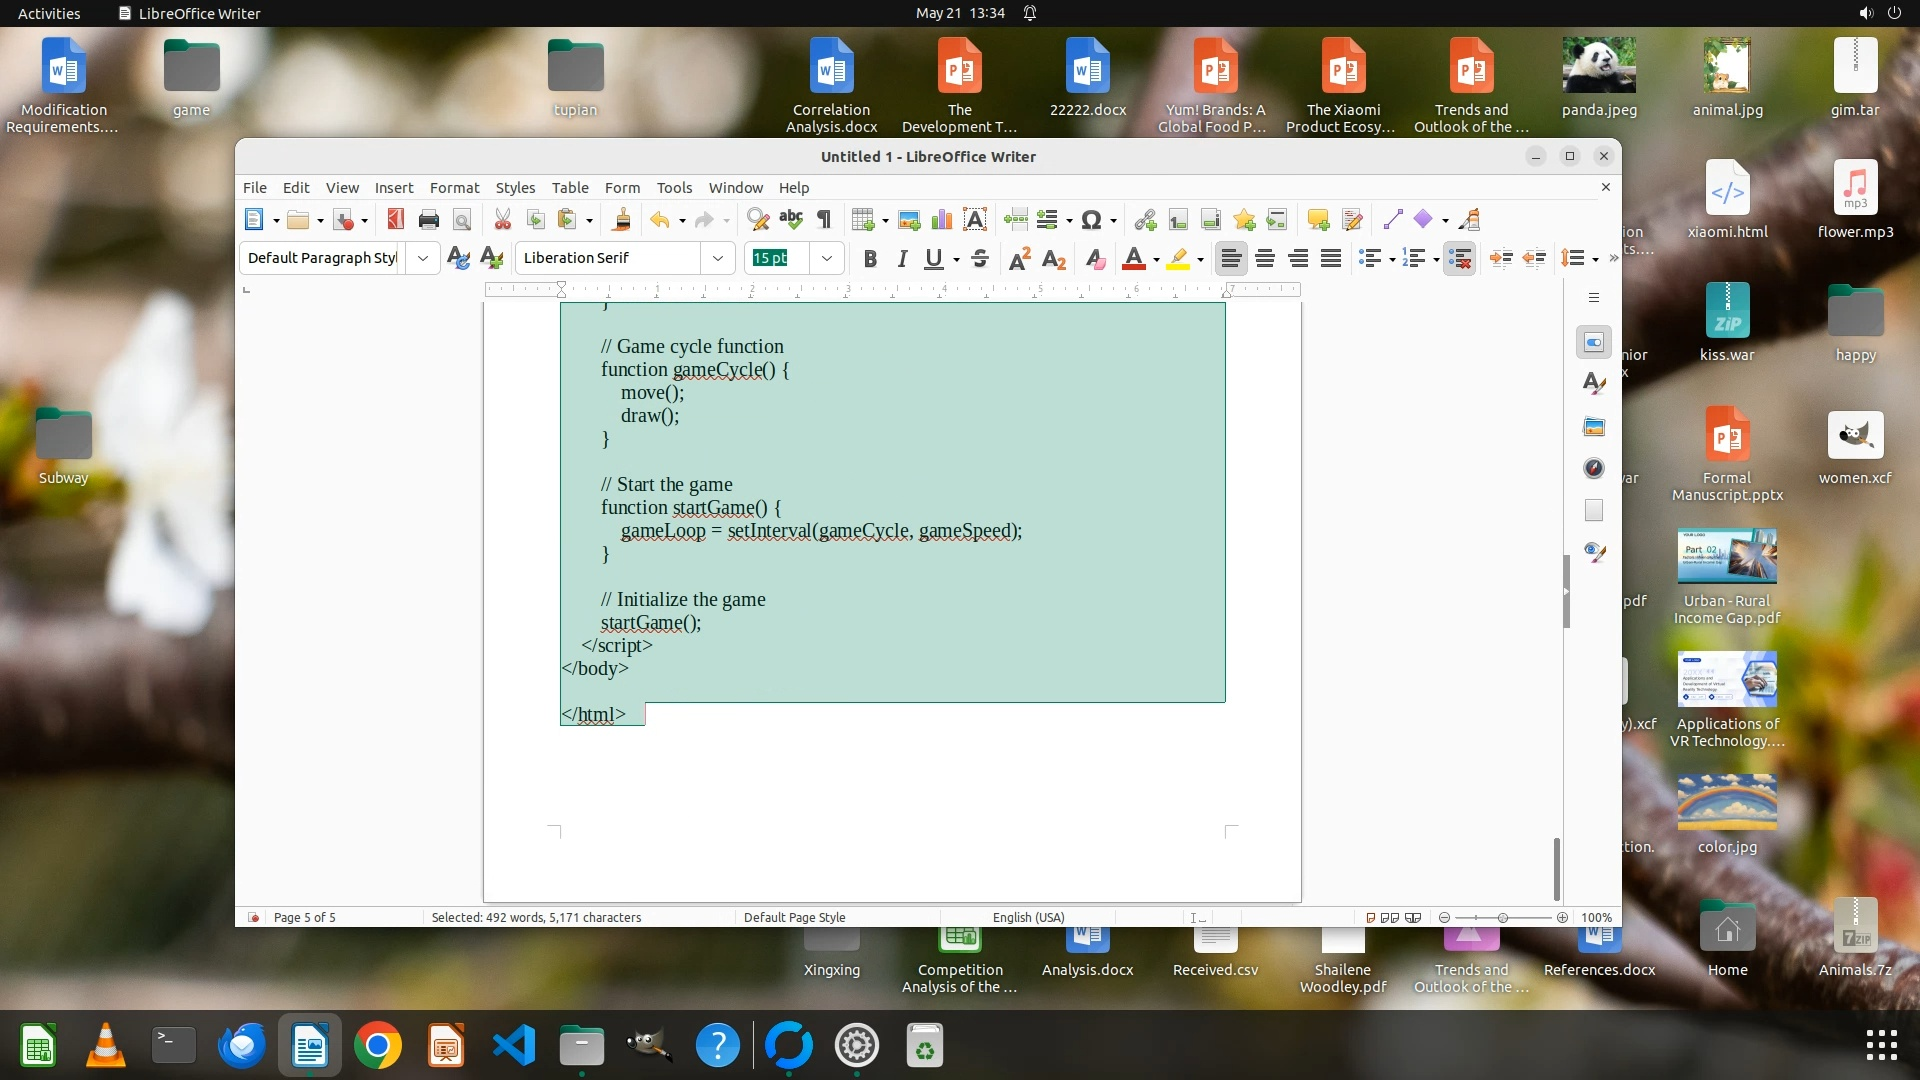Expand the font size dropdown
Screen dimensions: 1920x1080
[827, 258]
